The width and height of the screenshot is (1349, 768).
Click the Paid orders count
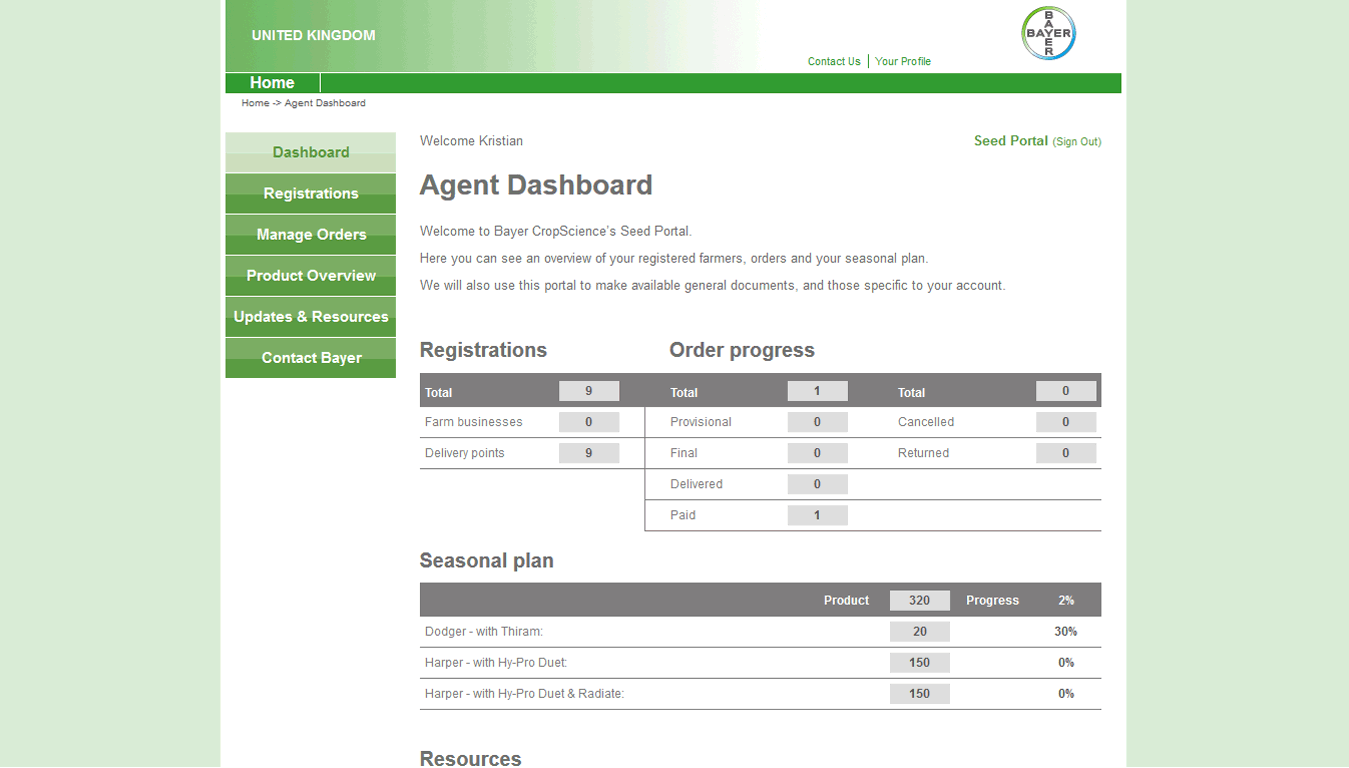[x=817, y=515]
